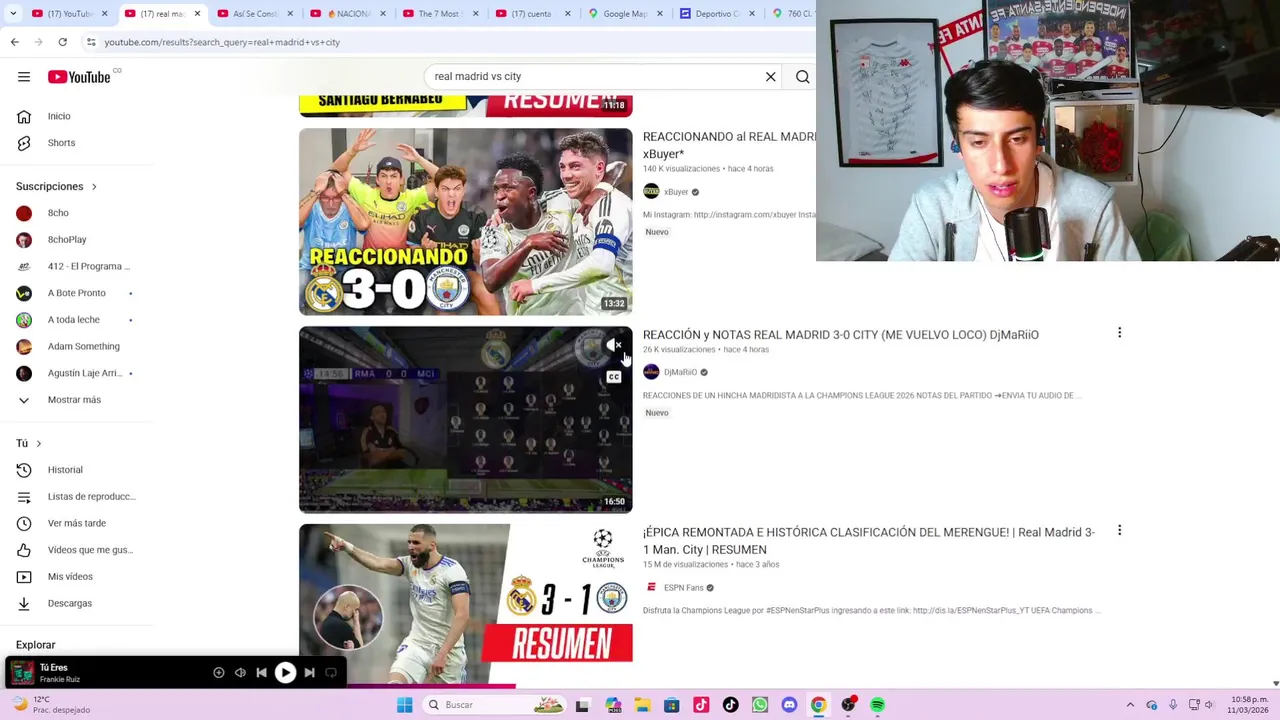The height and width of the screenshot is (720, 1280).
Task: Skip to next track in mini player
Action: coord(309,673)
